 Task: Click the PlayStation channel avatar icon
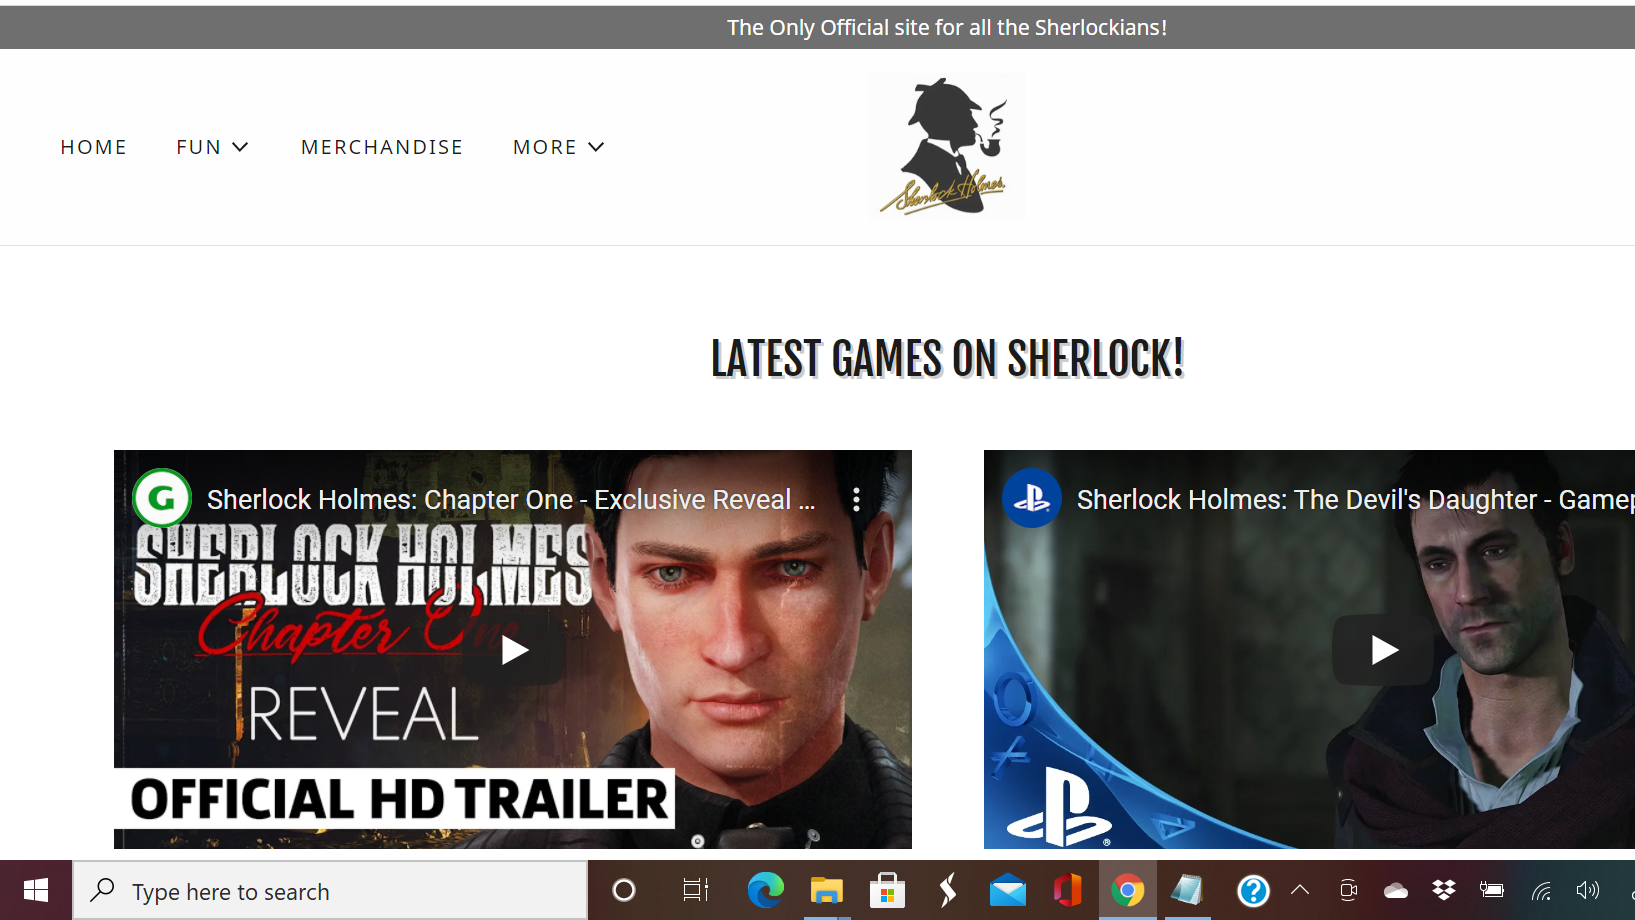point(1032,498)
